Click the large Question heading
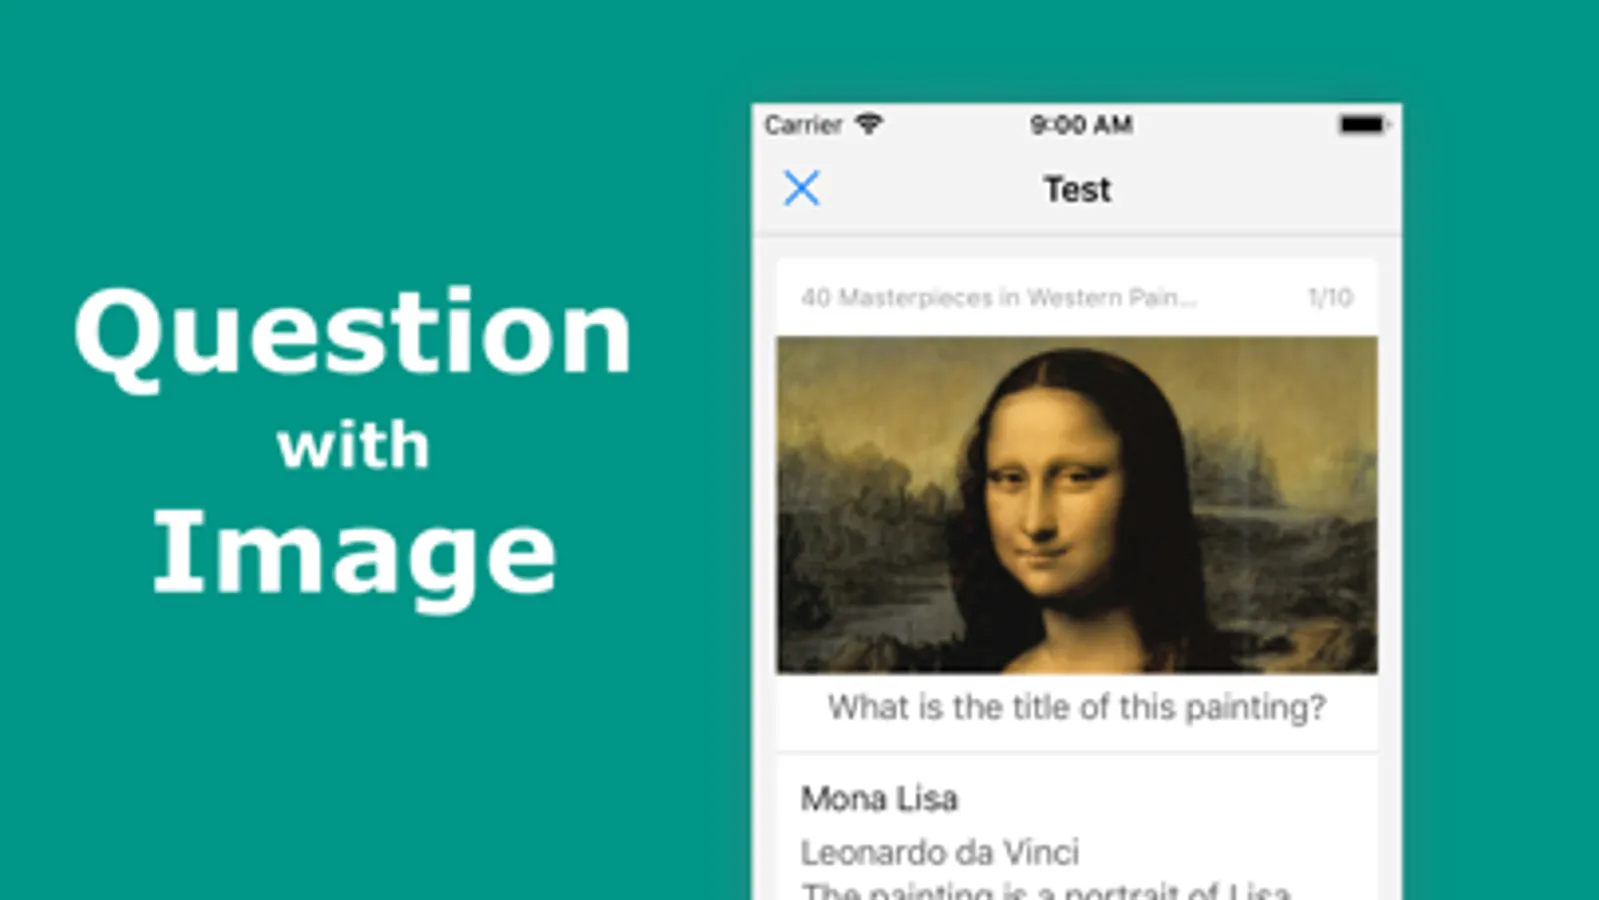The width and height of the screenshot is (1599, 900). click(353, 335)
